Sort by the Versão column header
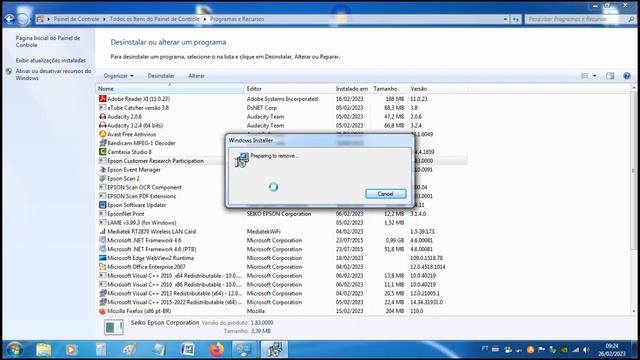The height and width of the screenshot is (360, 640). coord(438,89)
